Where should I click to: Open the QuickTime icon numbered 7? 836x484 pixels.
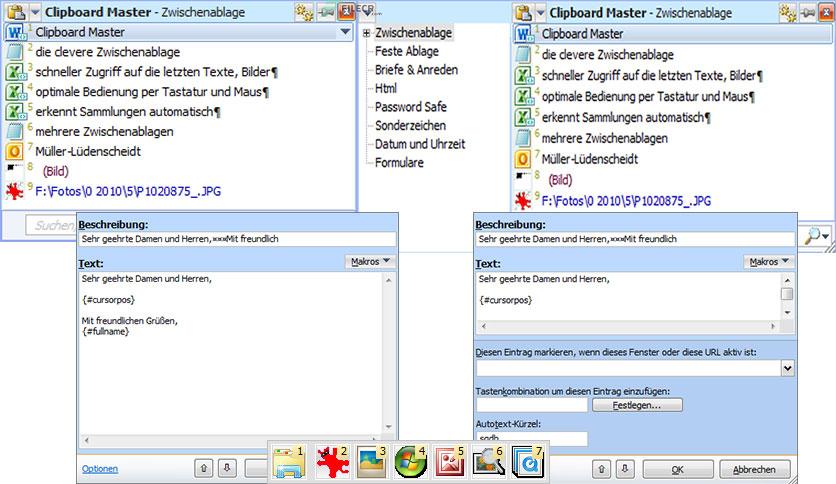[527, 462]
